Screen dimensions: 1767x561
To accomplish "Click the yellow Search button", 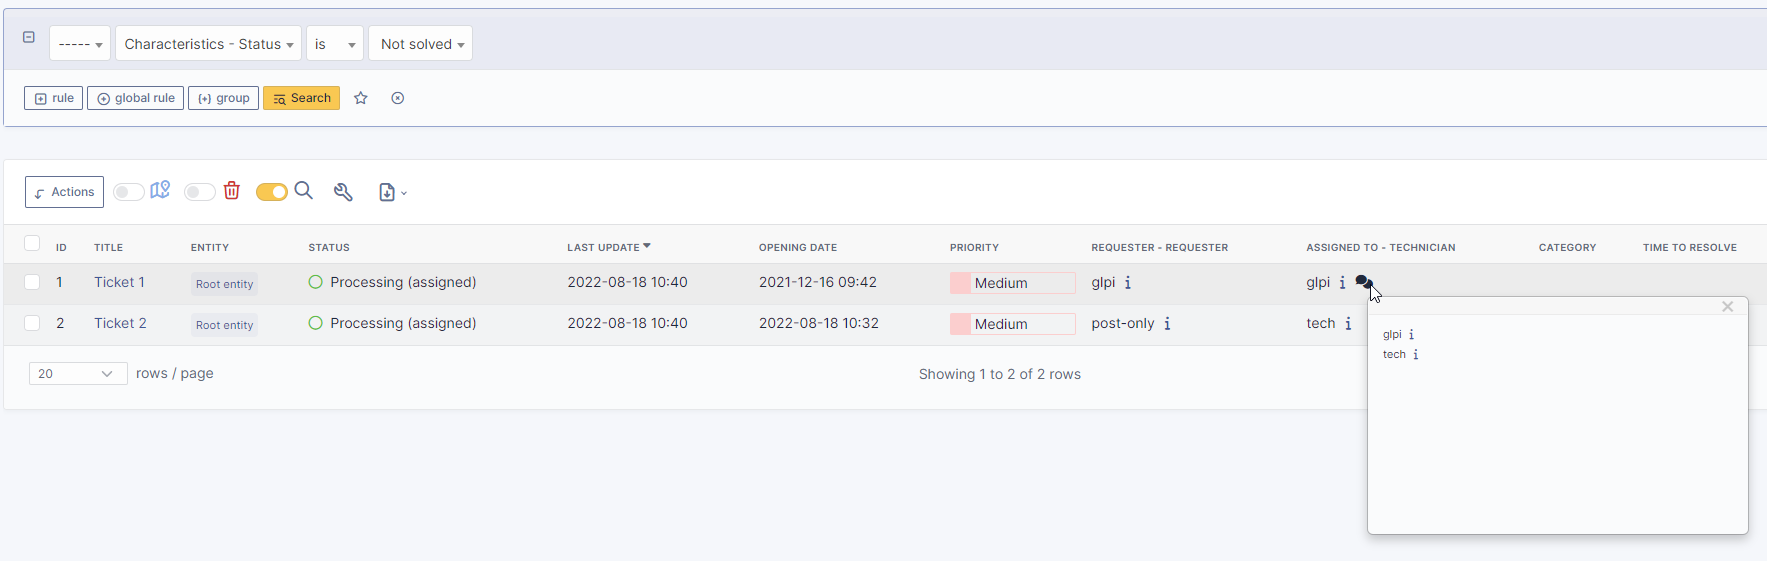I will point(301,98).
